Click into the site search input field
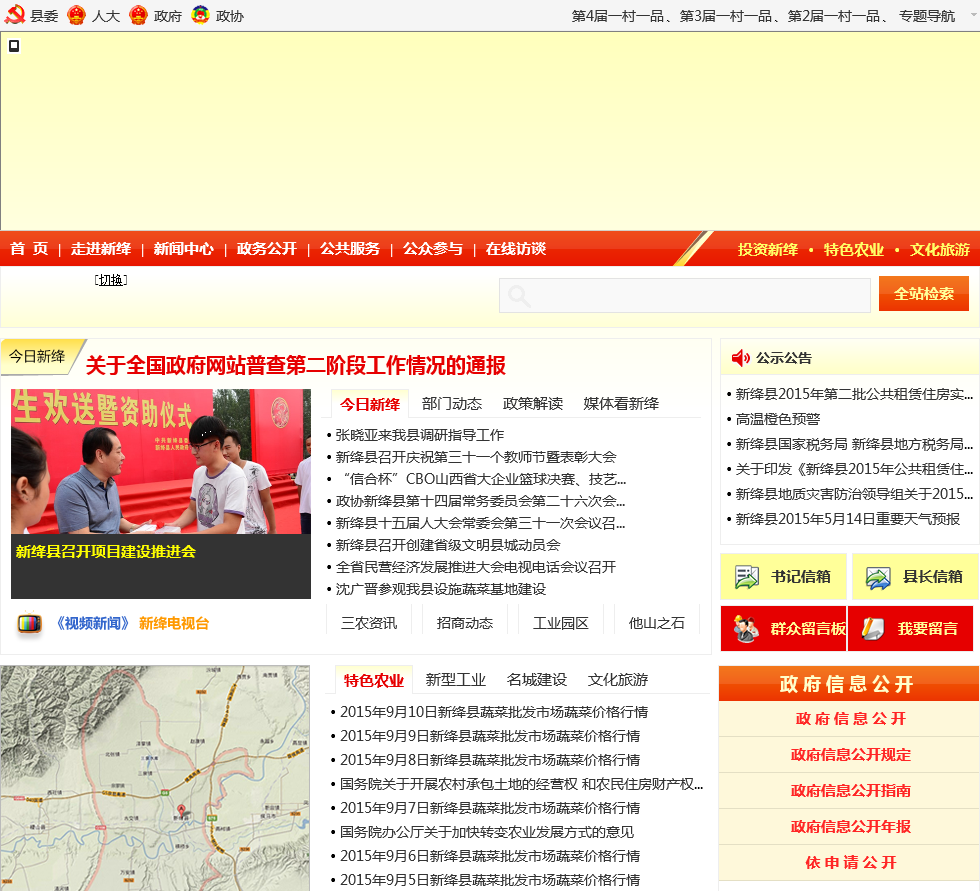The image size is (980, 891). 684,296
